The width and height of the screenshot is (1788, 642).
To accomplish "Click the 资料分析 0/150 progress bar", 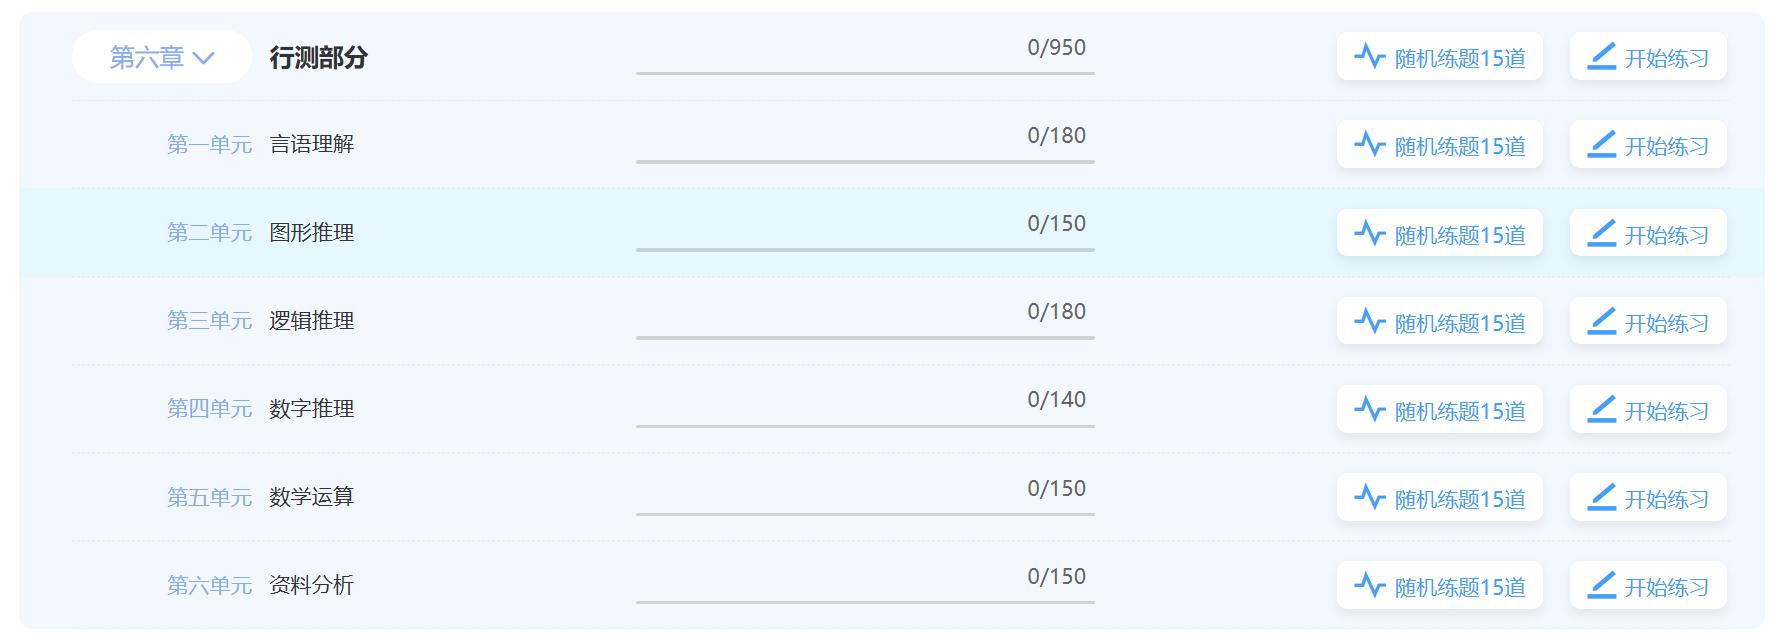I will (865, 601).
